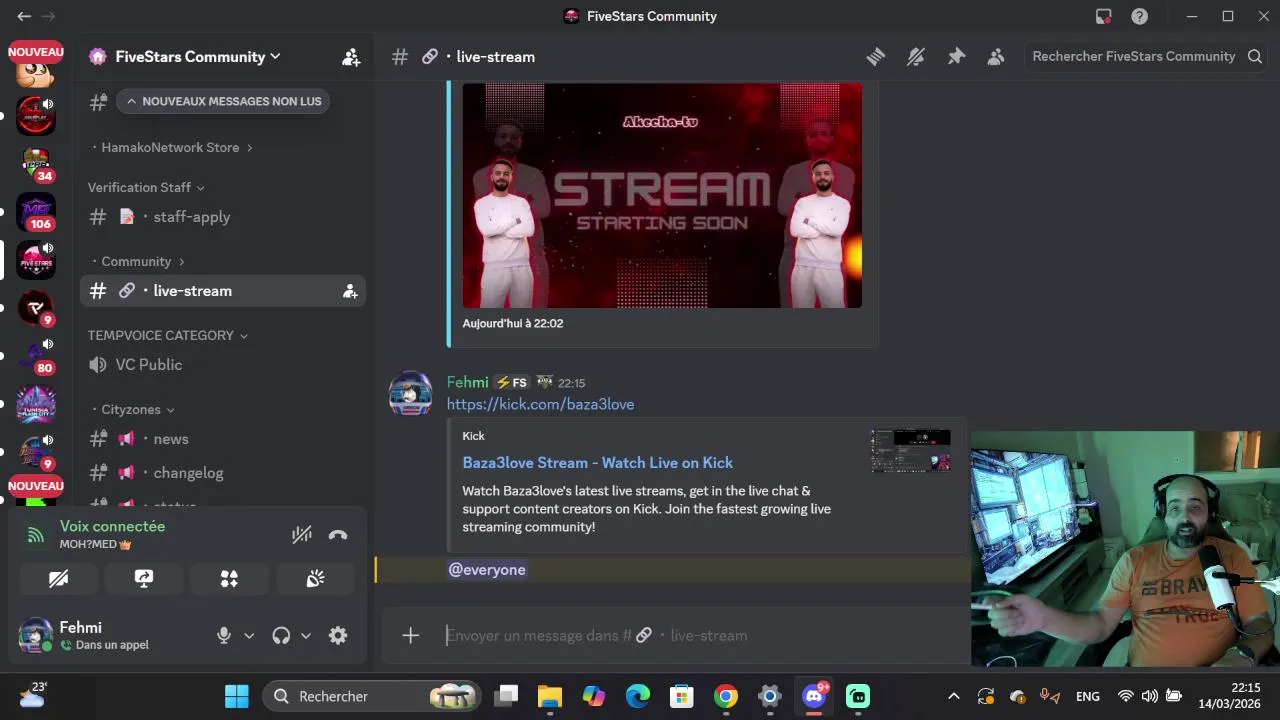Viewport: 1280px width, 720px height.
Task: Click the Kick app icon in taskbar
Action: tap(858, 696)
